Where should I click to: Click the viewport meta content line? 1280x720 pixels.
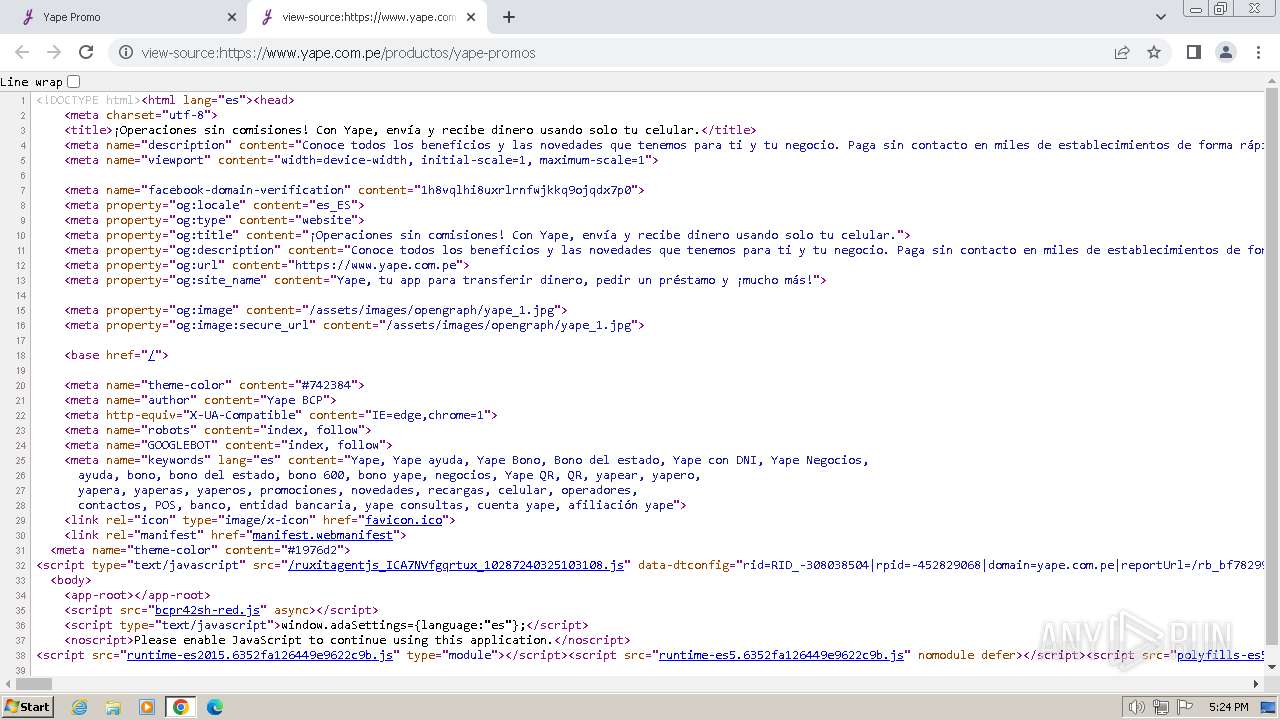(x=362, y=160)
